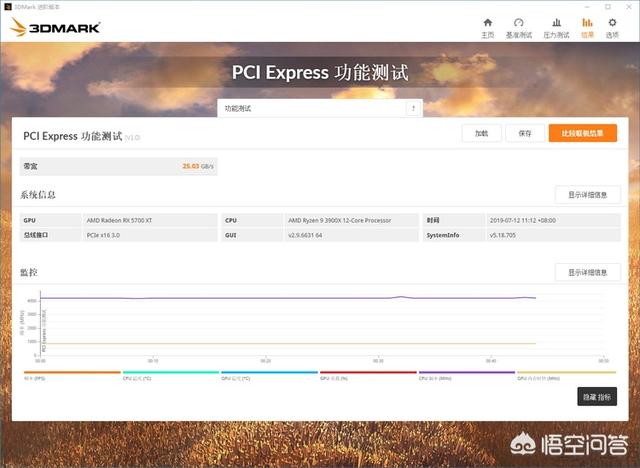The width and height of the screenshot is (640, 468).
Task: Show detailed info for 监控 section
Action: [x=588, y=273]
